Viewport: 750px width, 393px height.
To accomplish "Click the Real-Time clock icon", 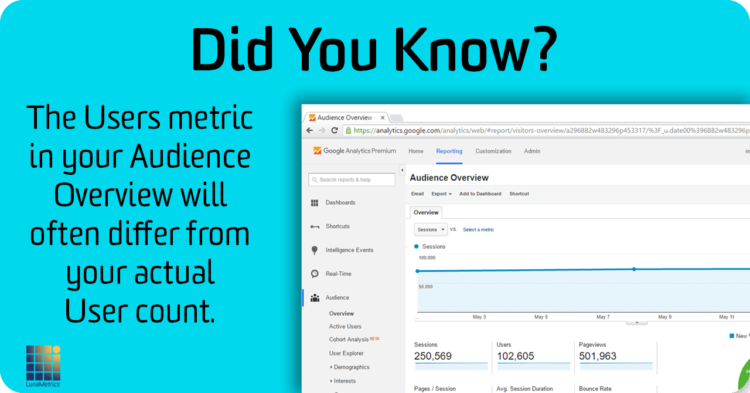I will tap(314, 273).
